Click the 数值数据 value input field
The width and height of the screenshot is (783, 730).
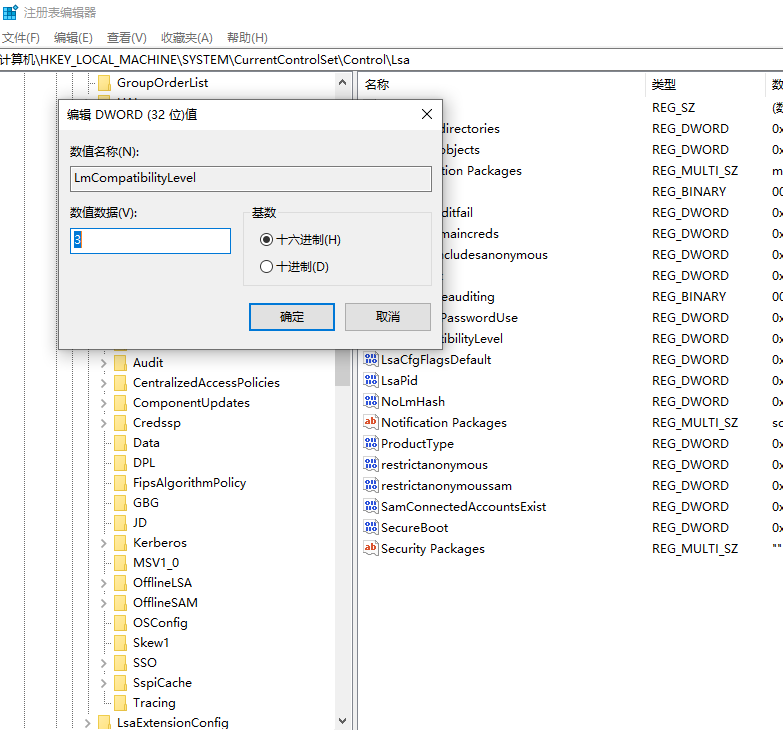click(x=150, y=241)
